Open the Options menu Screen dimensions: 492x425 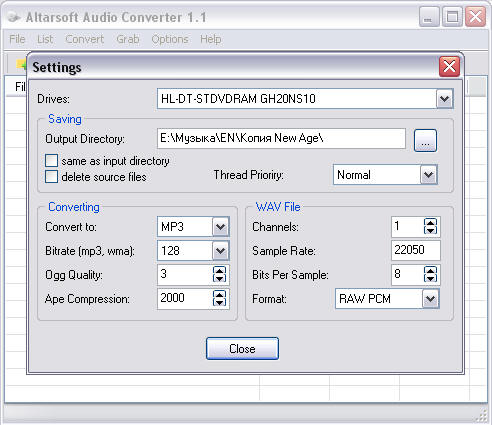click(x=170, y=39)
